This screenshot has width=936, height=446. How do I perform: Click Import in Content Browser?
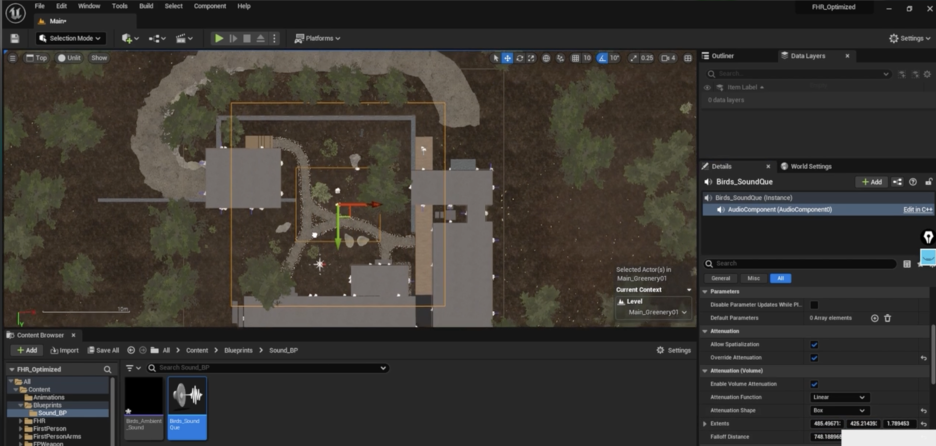point(64,350)
